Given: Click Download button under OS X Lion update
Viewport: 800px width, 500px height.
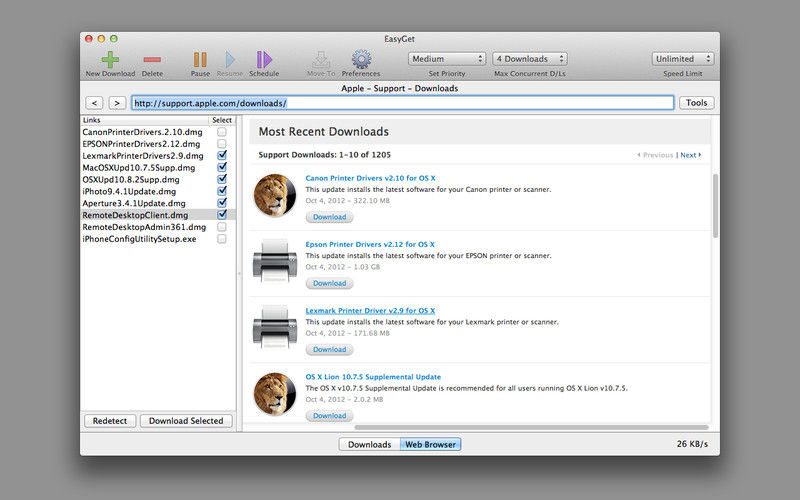Looking at the screenshot, I should tap(330, 416).
